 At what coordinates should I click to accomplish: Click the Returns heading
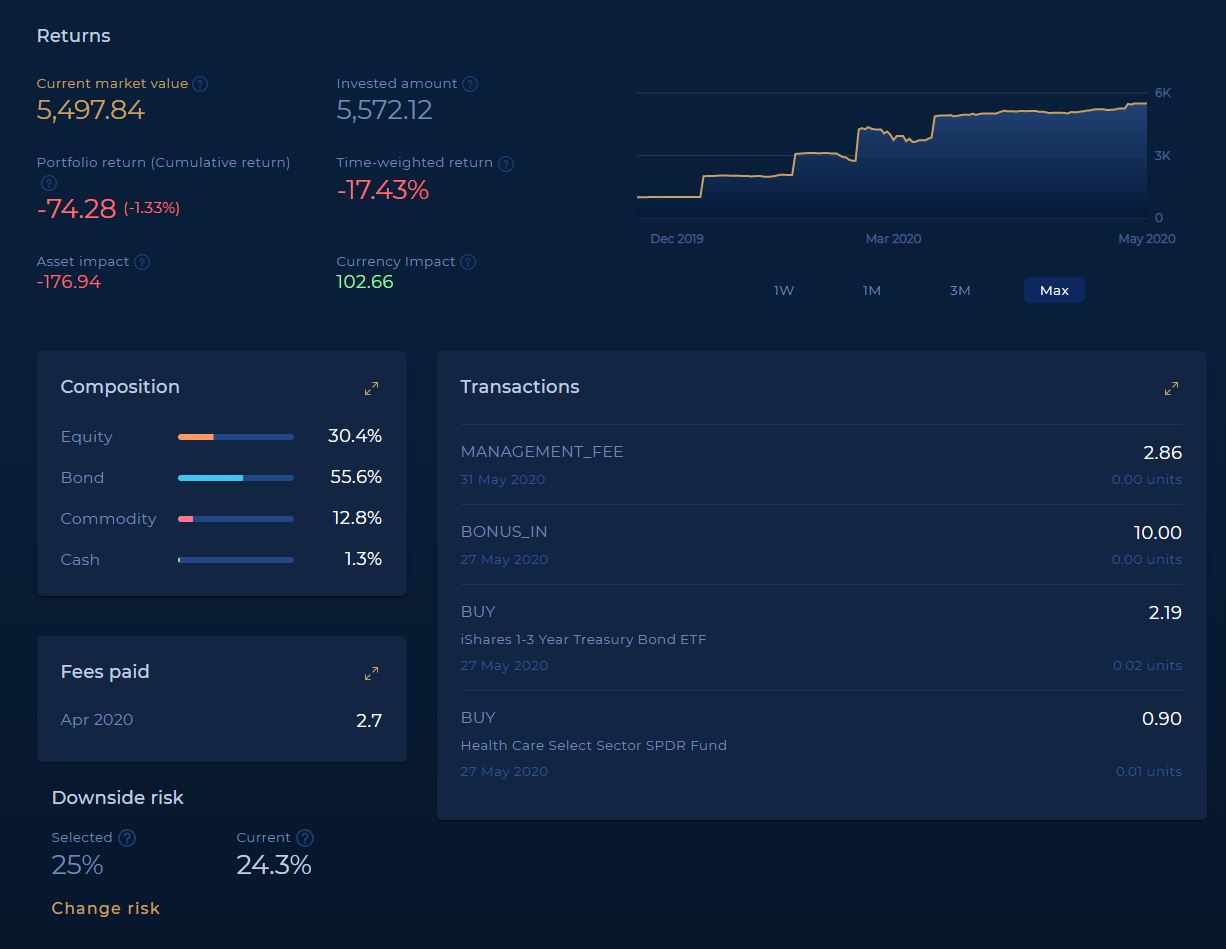[73, 36]
